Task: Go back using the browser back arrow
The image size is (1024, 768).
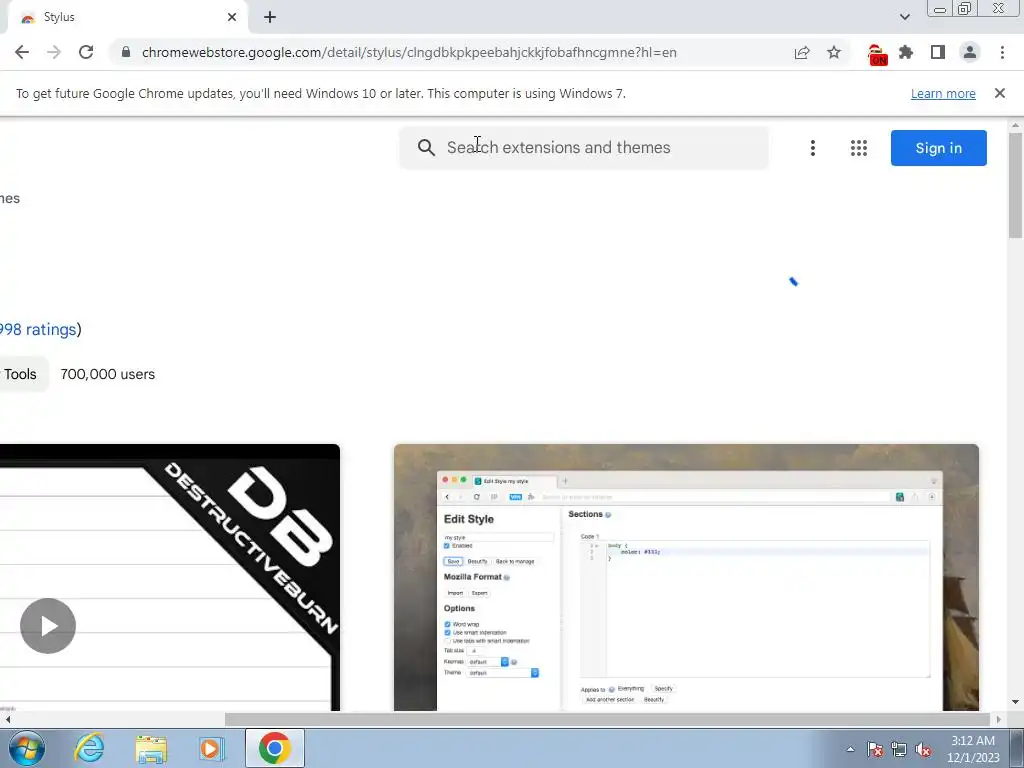Action: (22, 52)
